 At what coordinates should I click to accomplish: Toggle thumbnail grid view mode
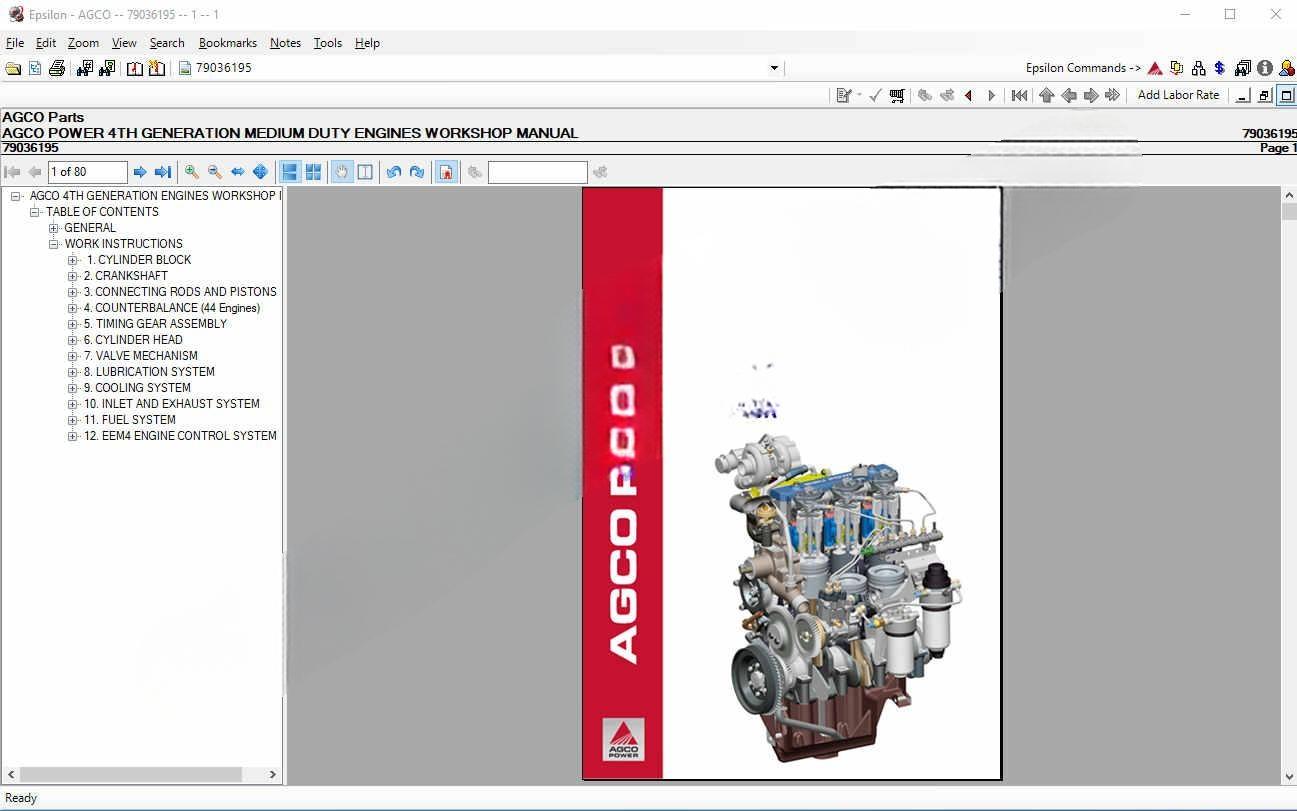coord(313,172)
